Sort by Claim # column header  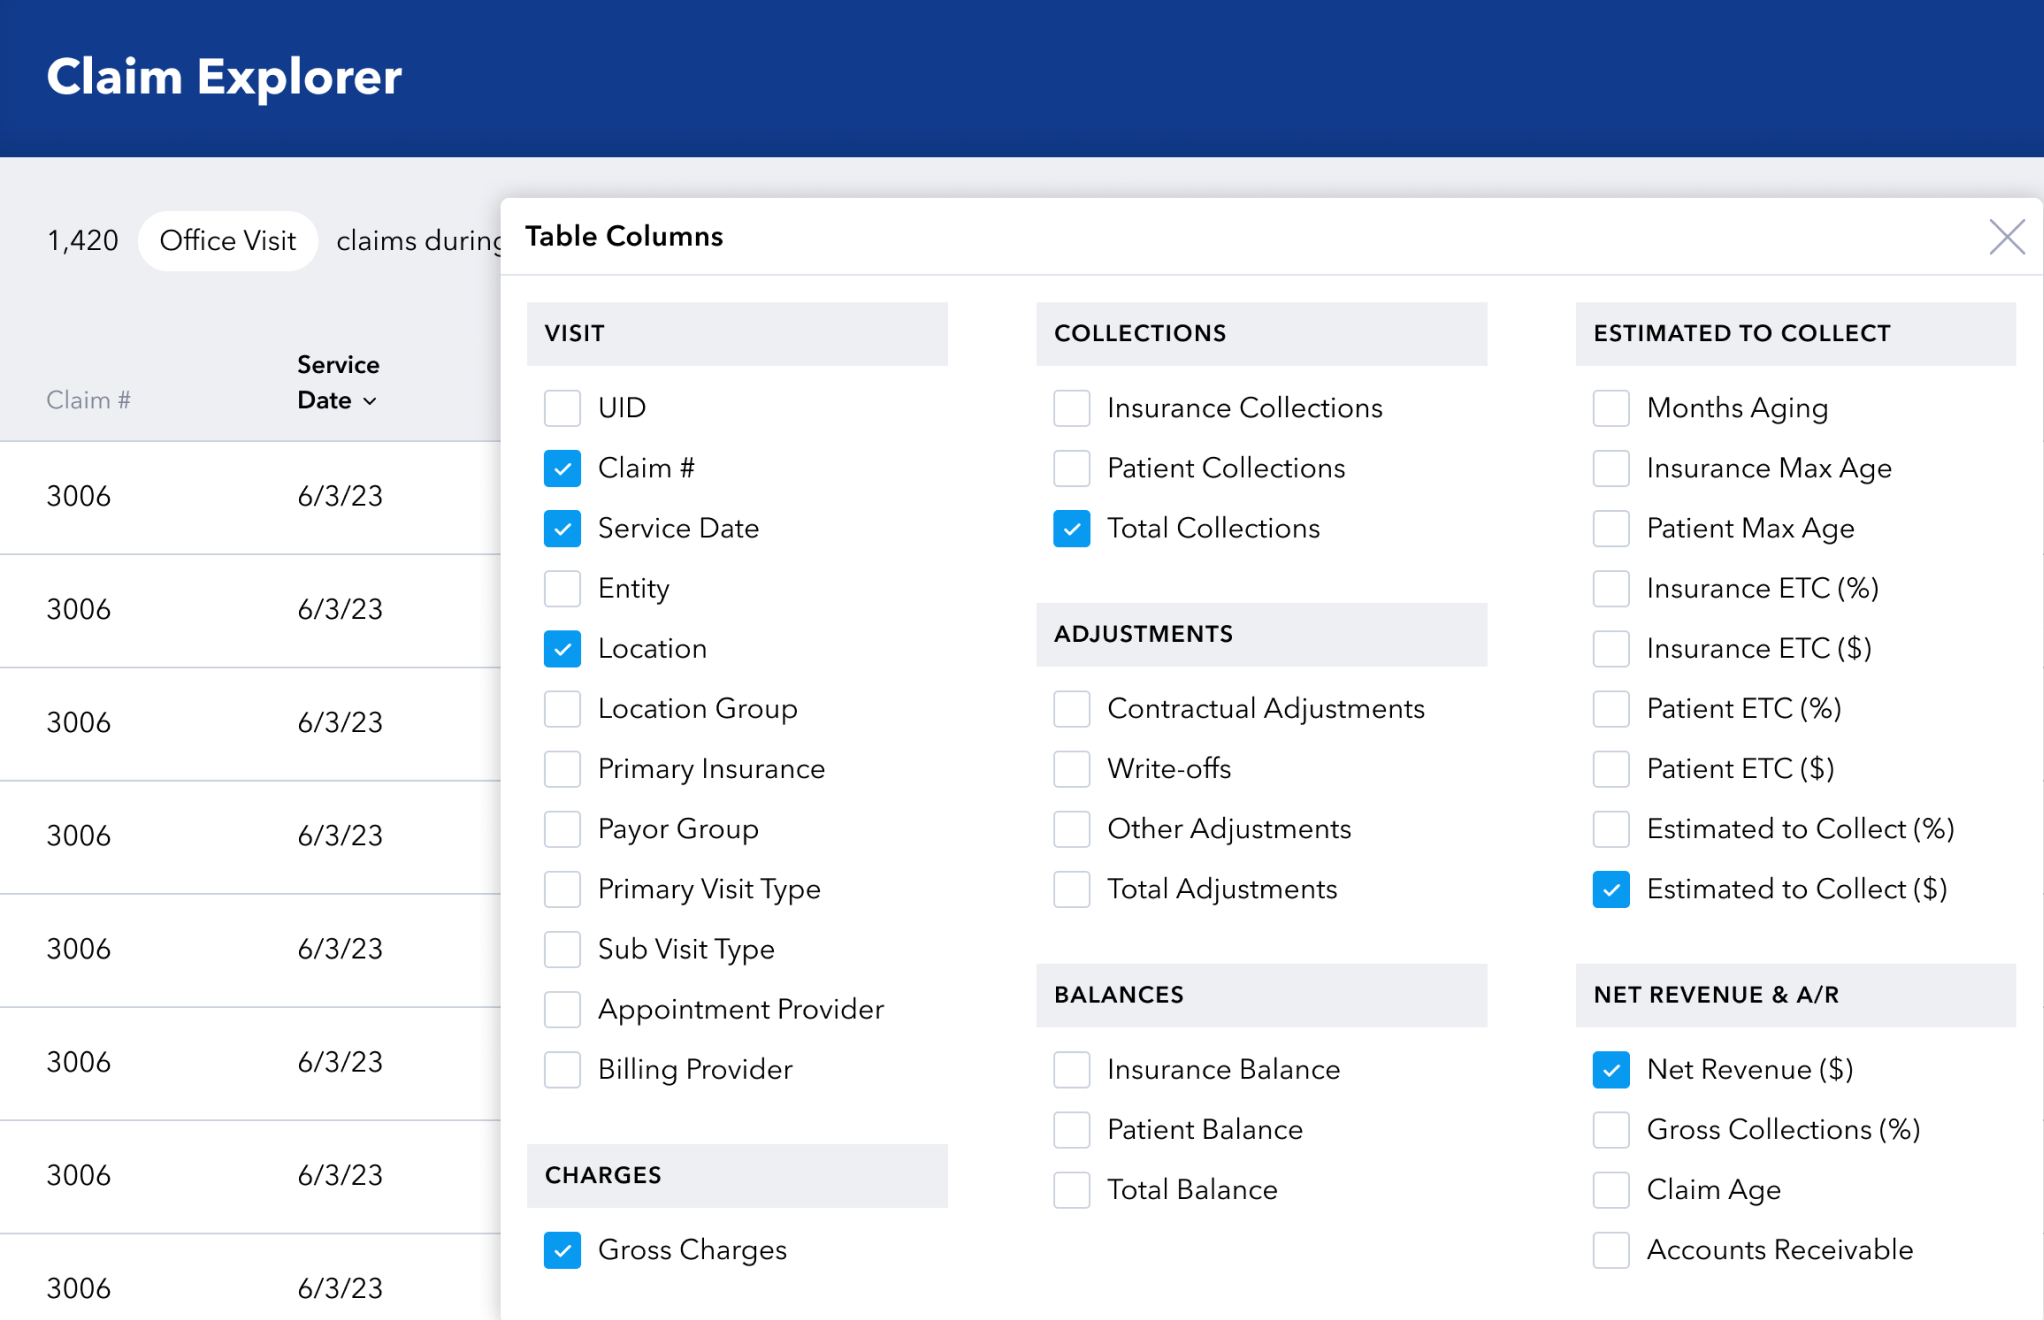pos(88,400)
